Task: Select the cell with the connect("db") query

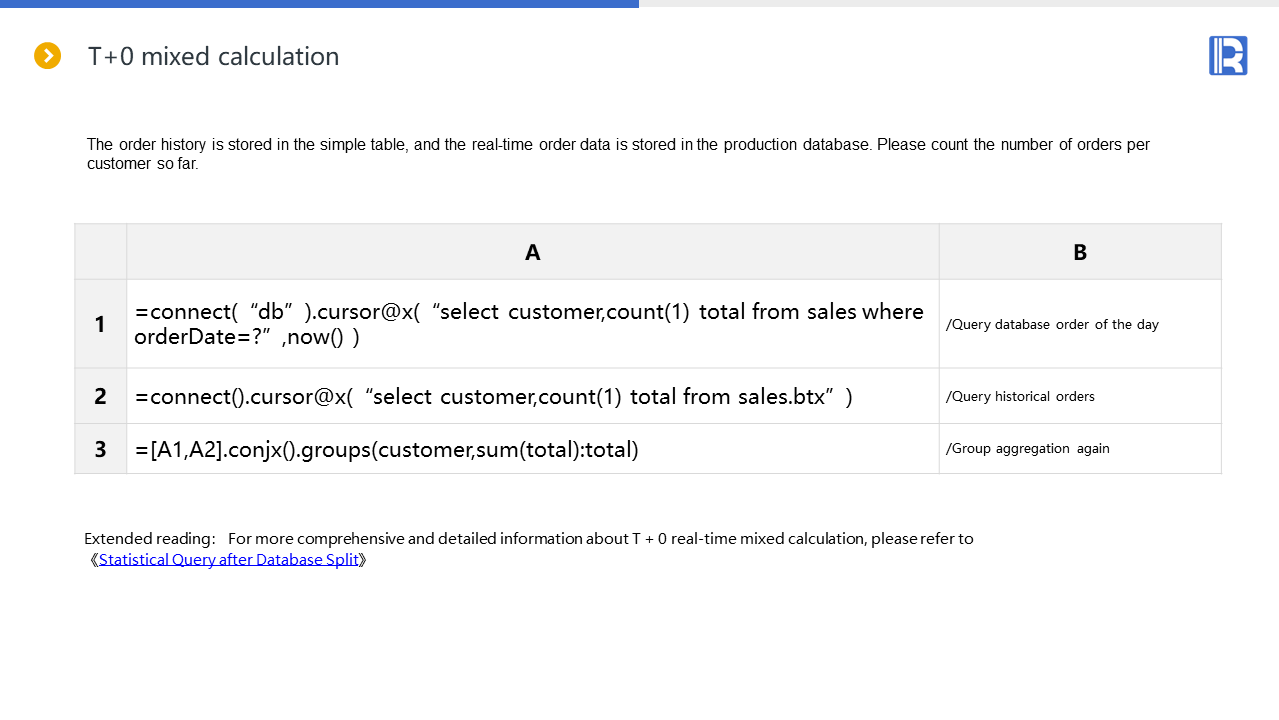Action: pos(530,324)
